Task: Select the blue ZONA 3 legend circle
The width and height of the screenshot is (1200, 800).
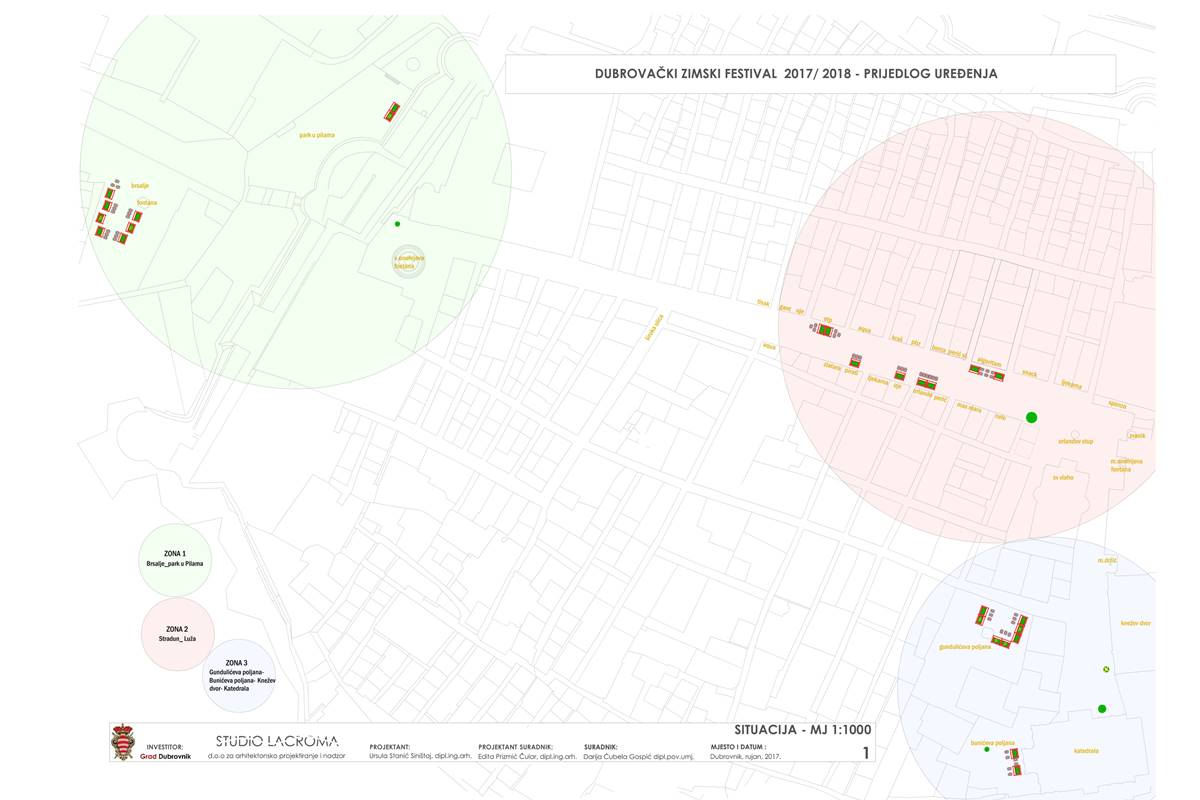Action: tap(236, 677)
